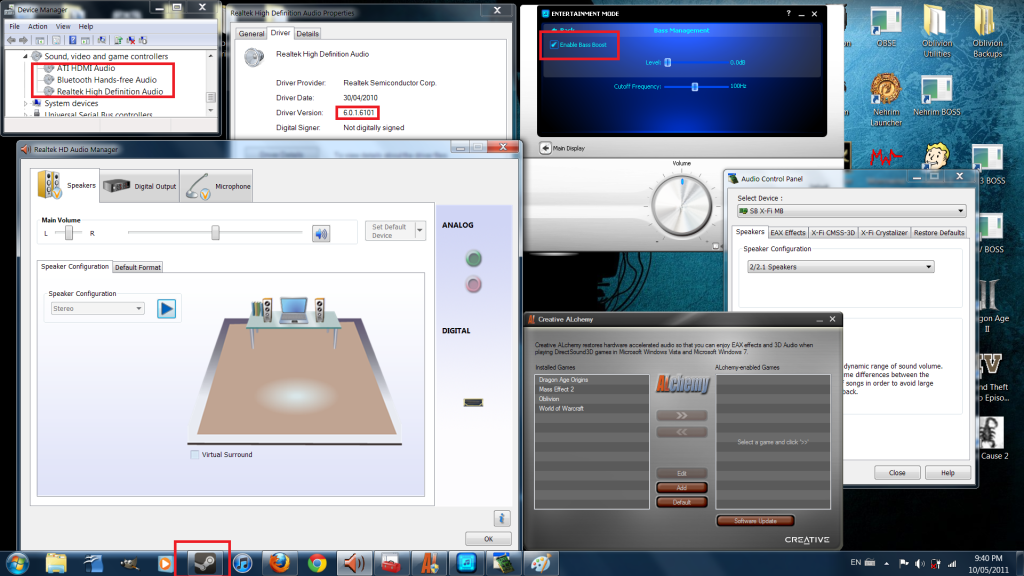Click Realtek information 'i' icon
Viewport: 1024px width, 576px height.
click(x=502, y=519)
